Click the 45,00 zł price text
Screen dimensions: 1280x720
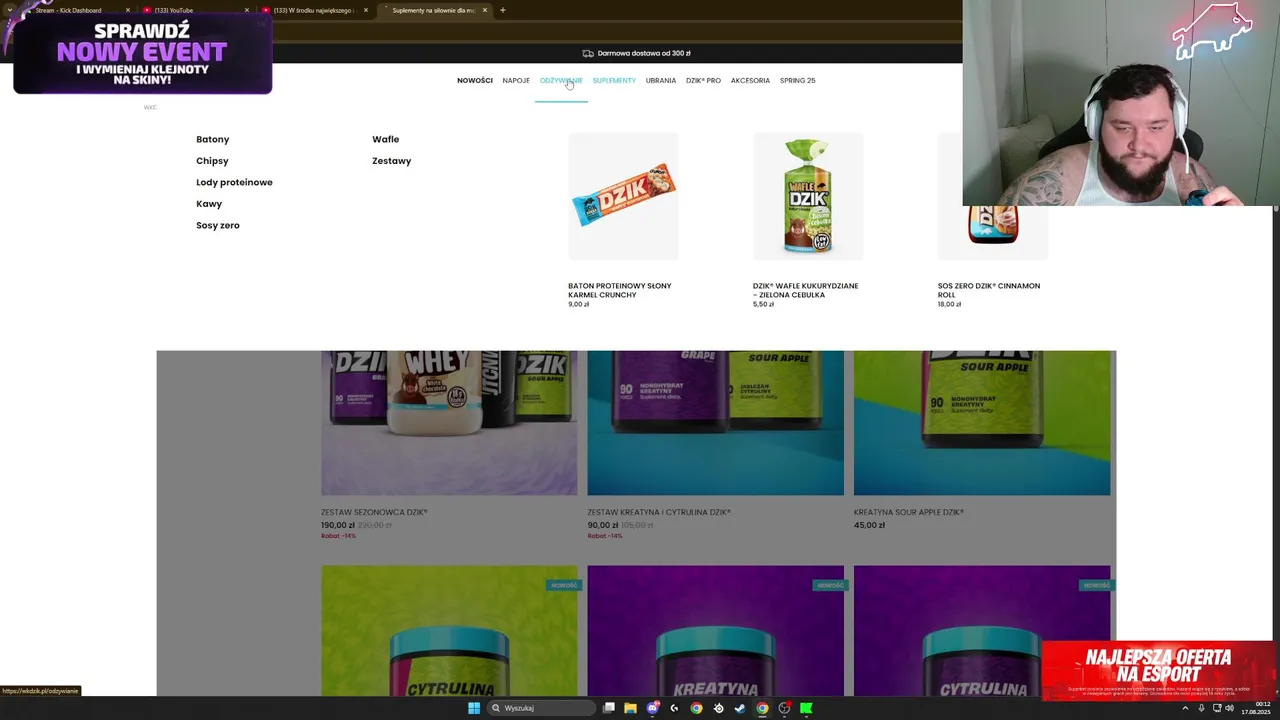(869, 525)
